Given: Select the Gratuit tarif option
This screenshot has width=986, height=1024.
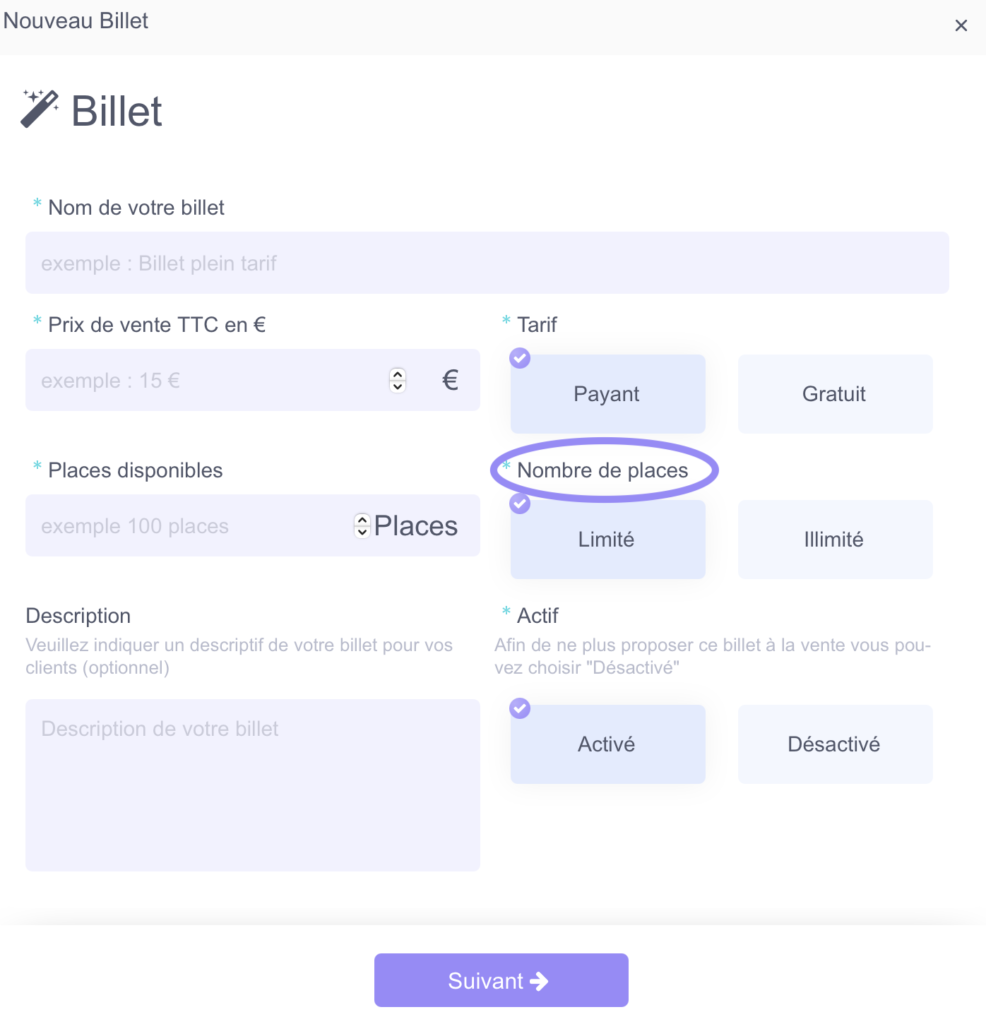Looking at the screenshot, I should 835,394.
